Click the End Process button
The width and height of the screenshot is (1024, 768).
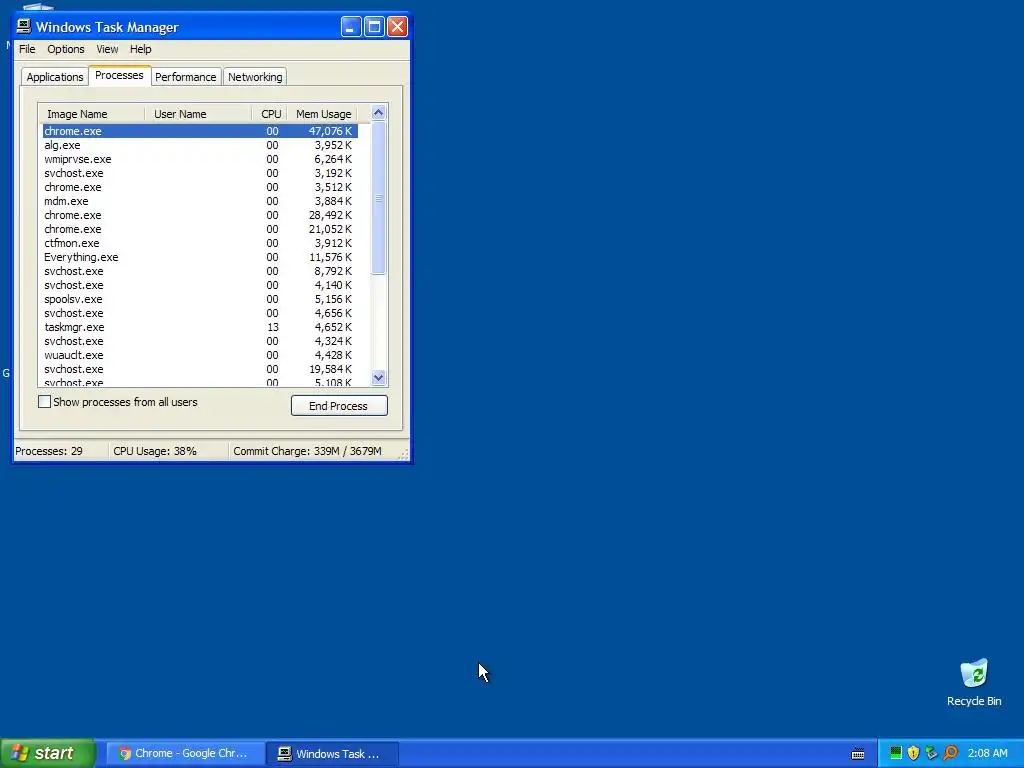(339, 406)
